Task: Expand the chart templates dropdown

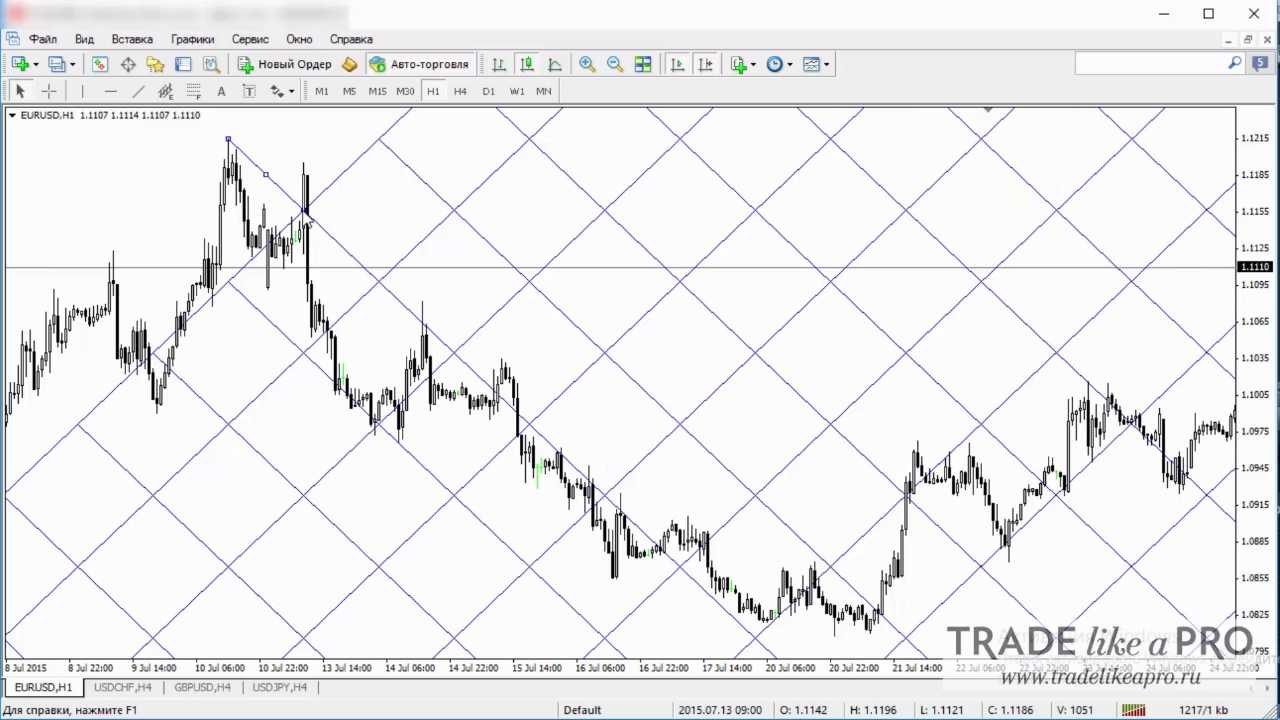Action: coord(826,65)
